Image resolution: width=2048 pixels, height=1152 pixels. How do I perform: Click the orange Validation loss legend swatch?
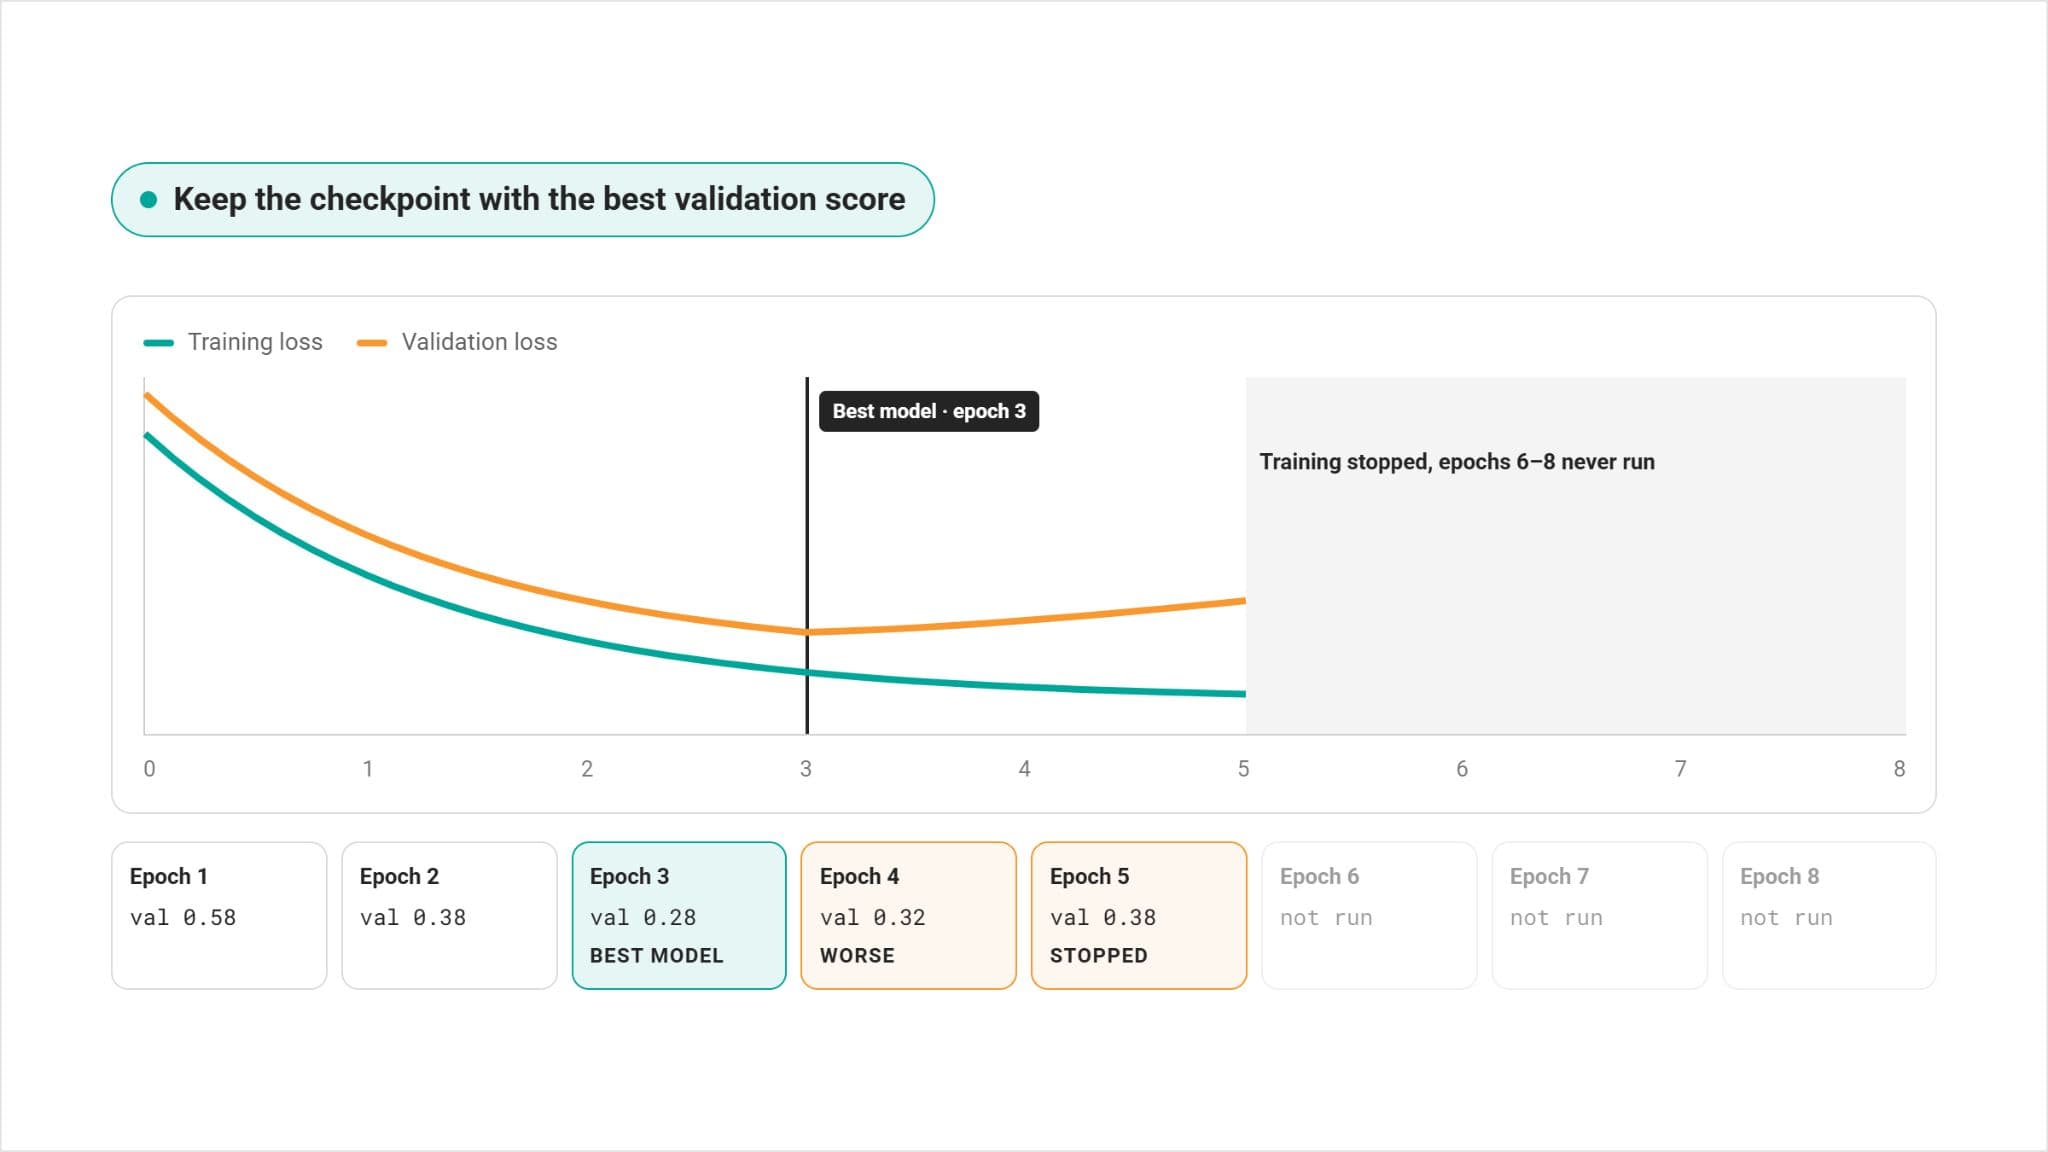coord(372,343)
